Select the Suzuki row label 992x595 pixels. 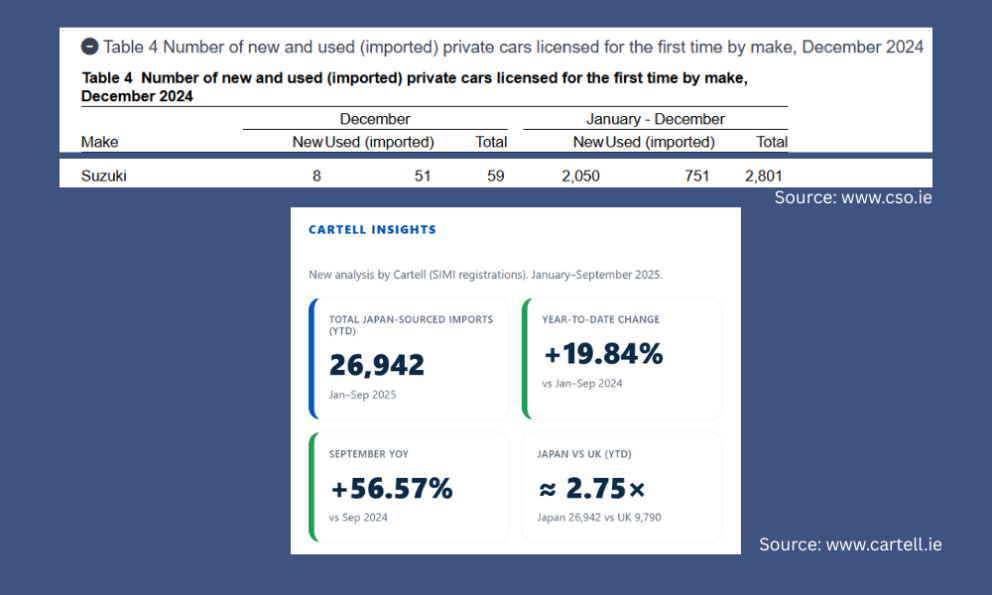(x=104, y=176)
